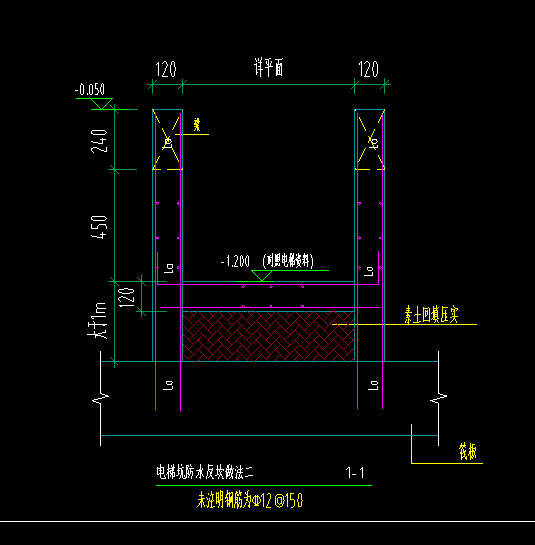535x545 pixels.
Task: Select the '素土回填压实' leader label
Action: point(431,315)
